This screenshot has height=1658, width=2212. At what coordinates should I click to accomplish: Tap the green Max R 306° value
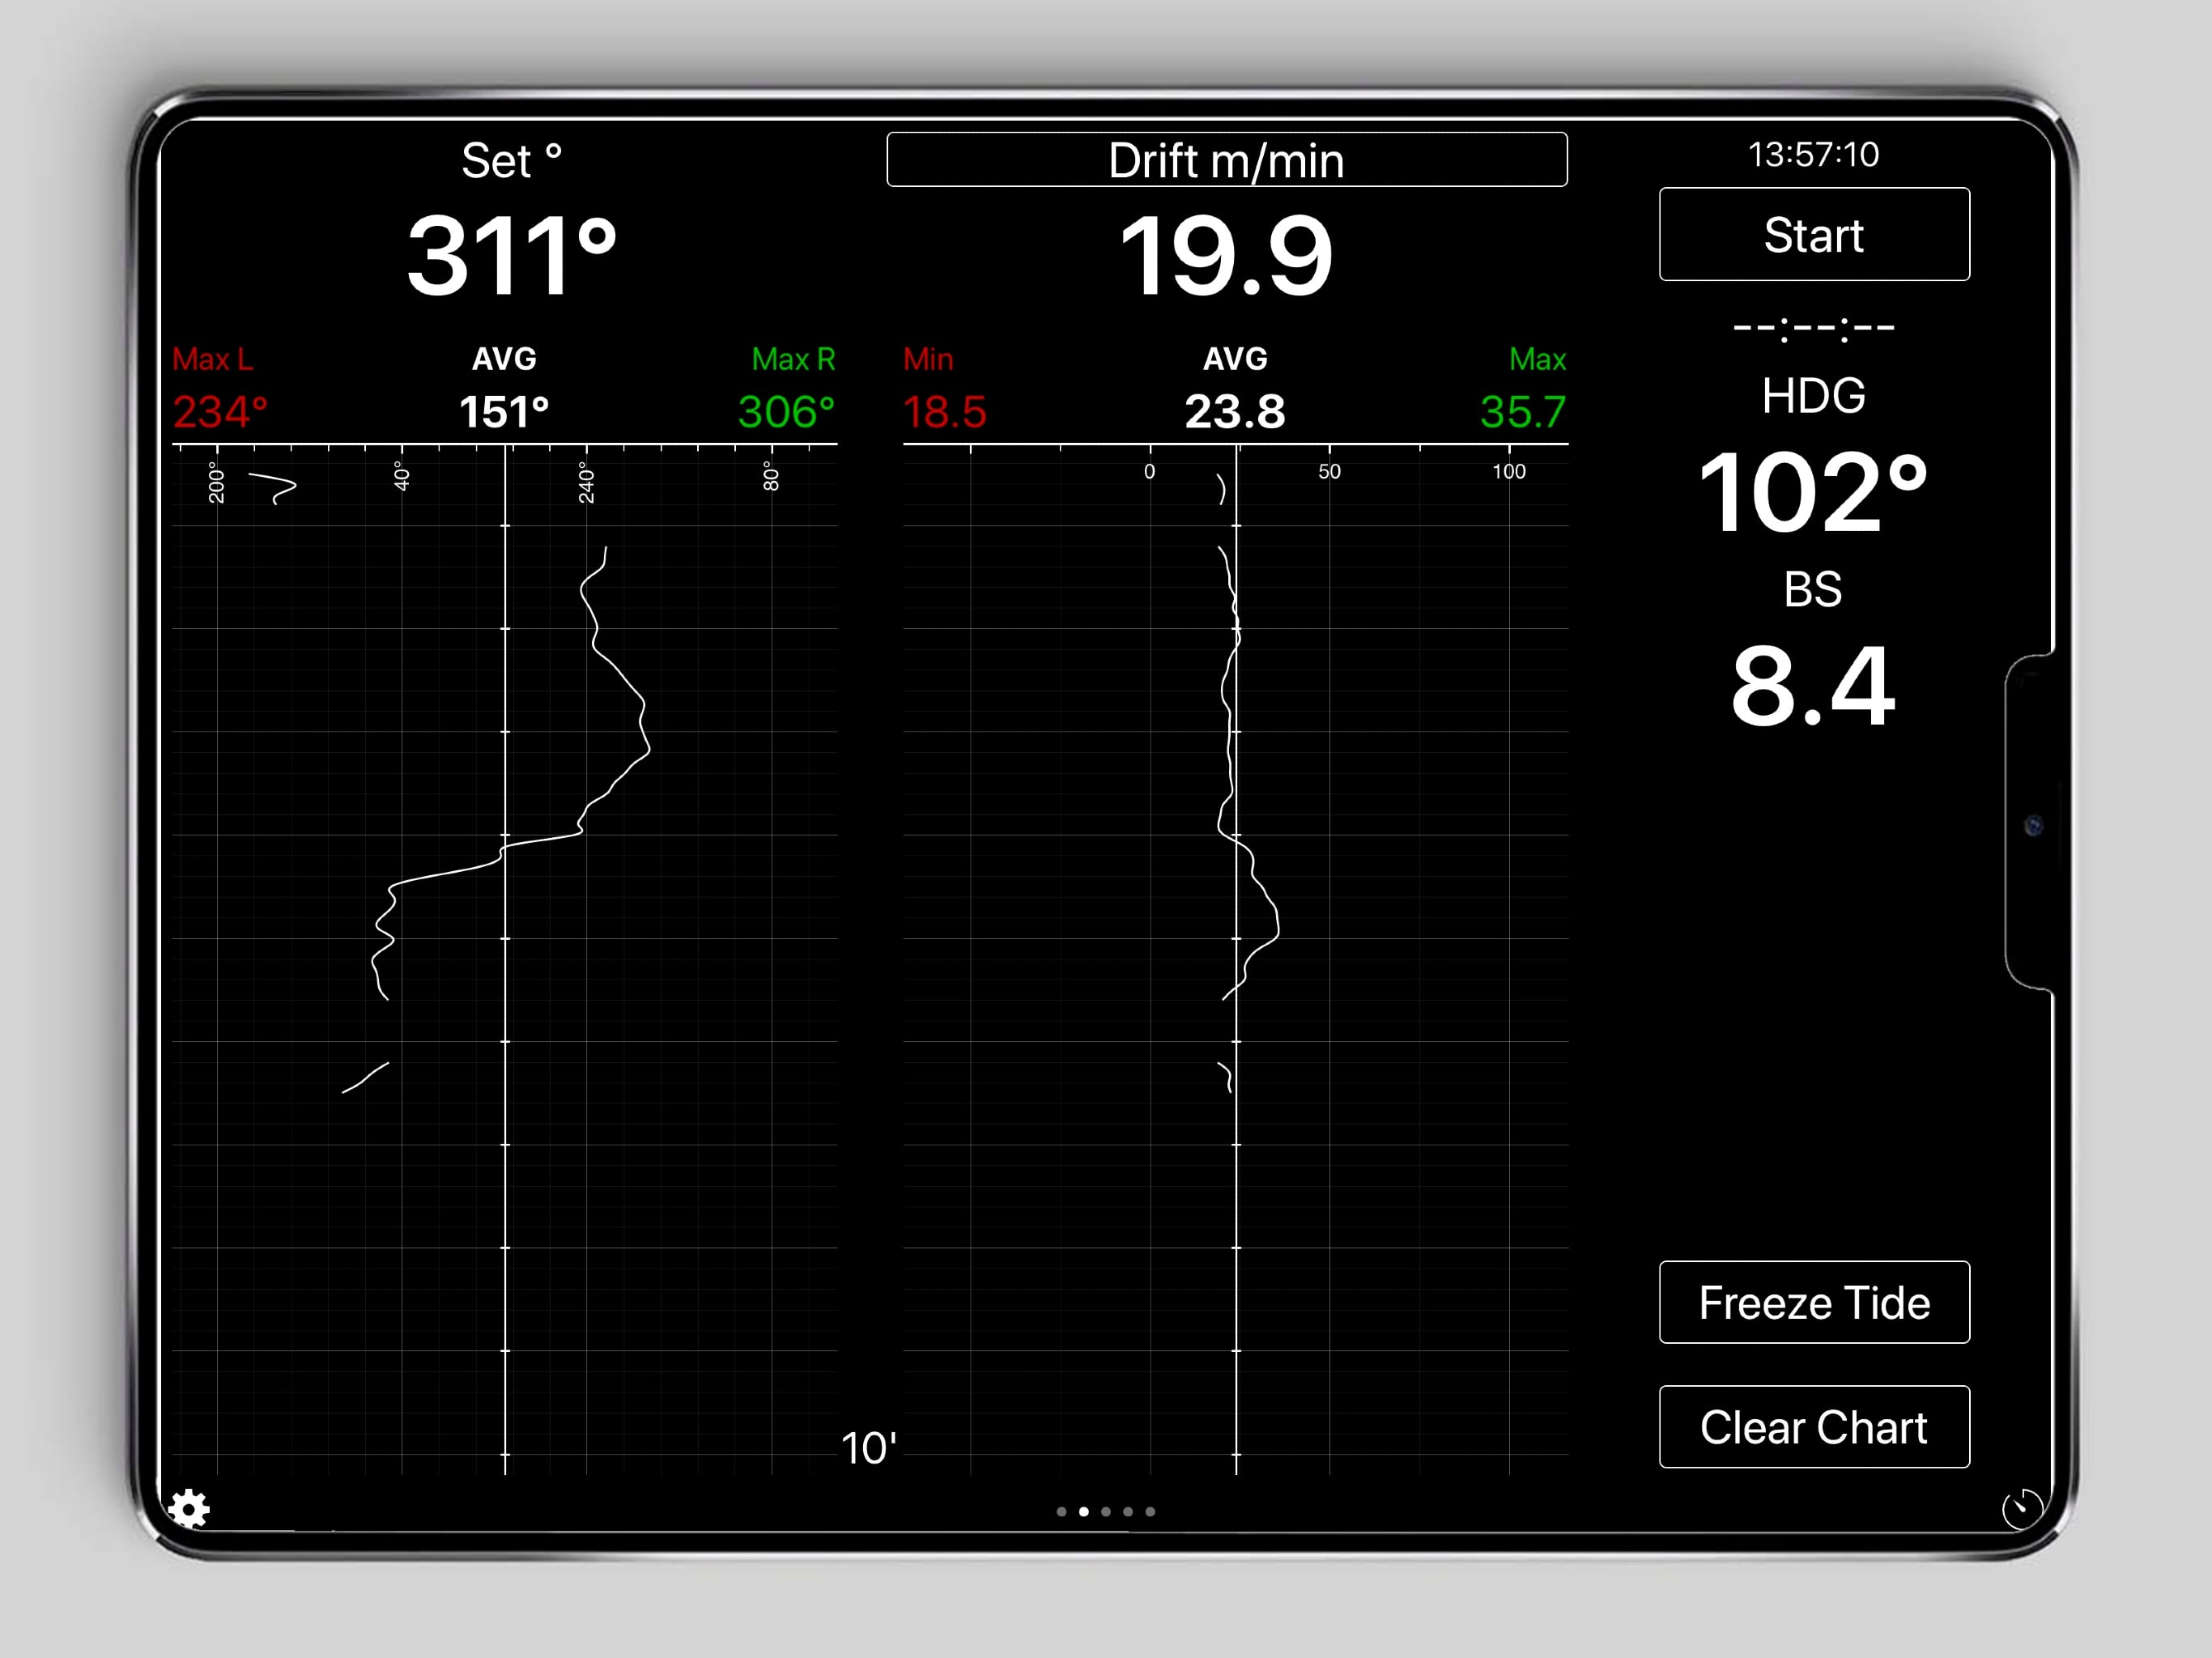pos(786,411)
